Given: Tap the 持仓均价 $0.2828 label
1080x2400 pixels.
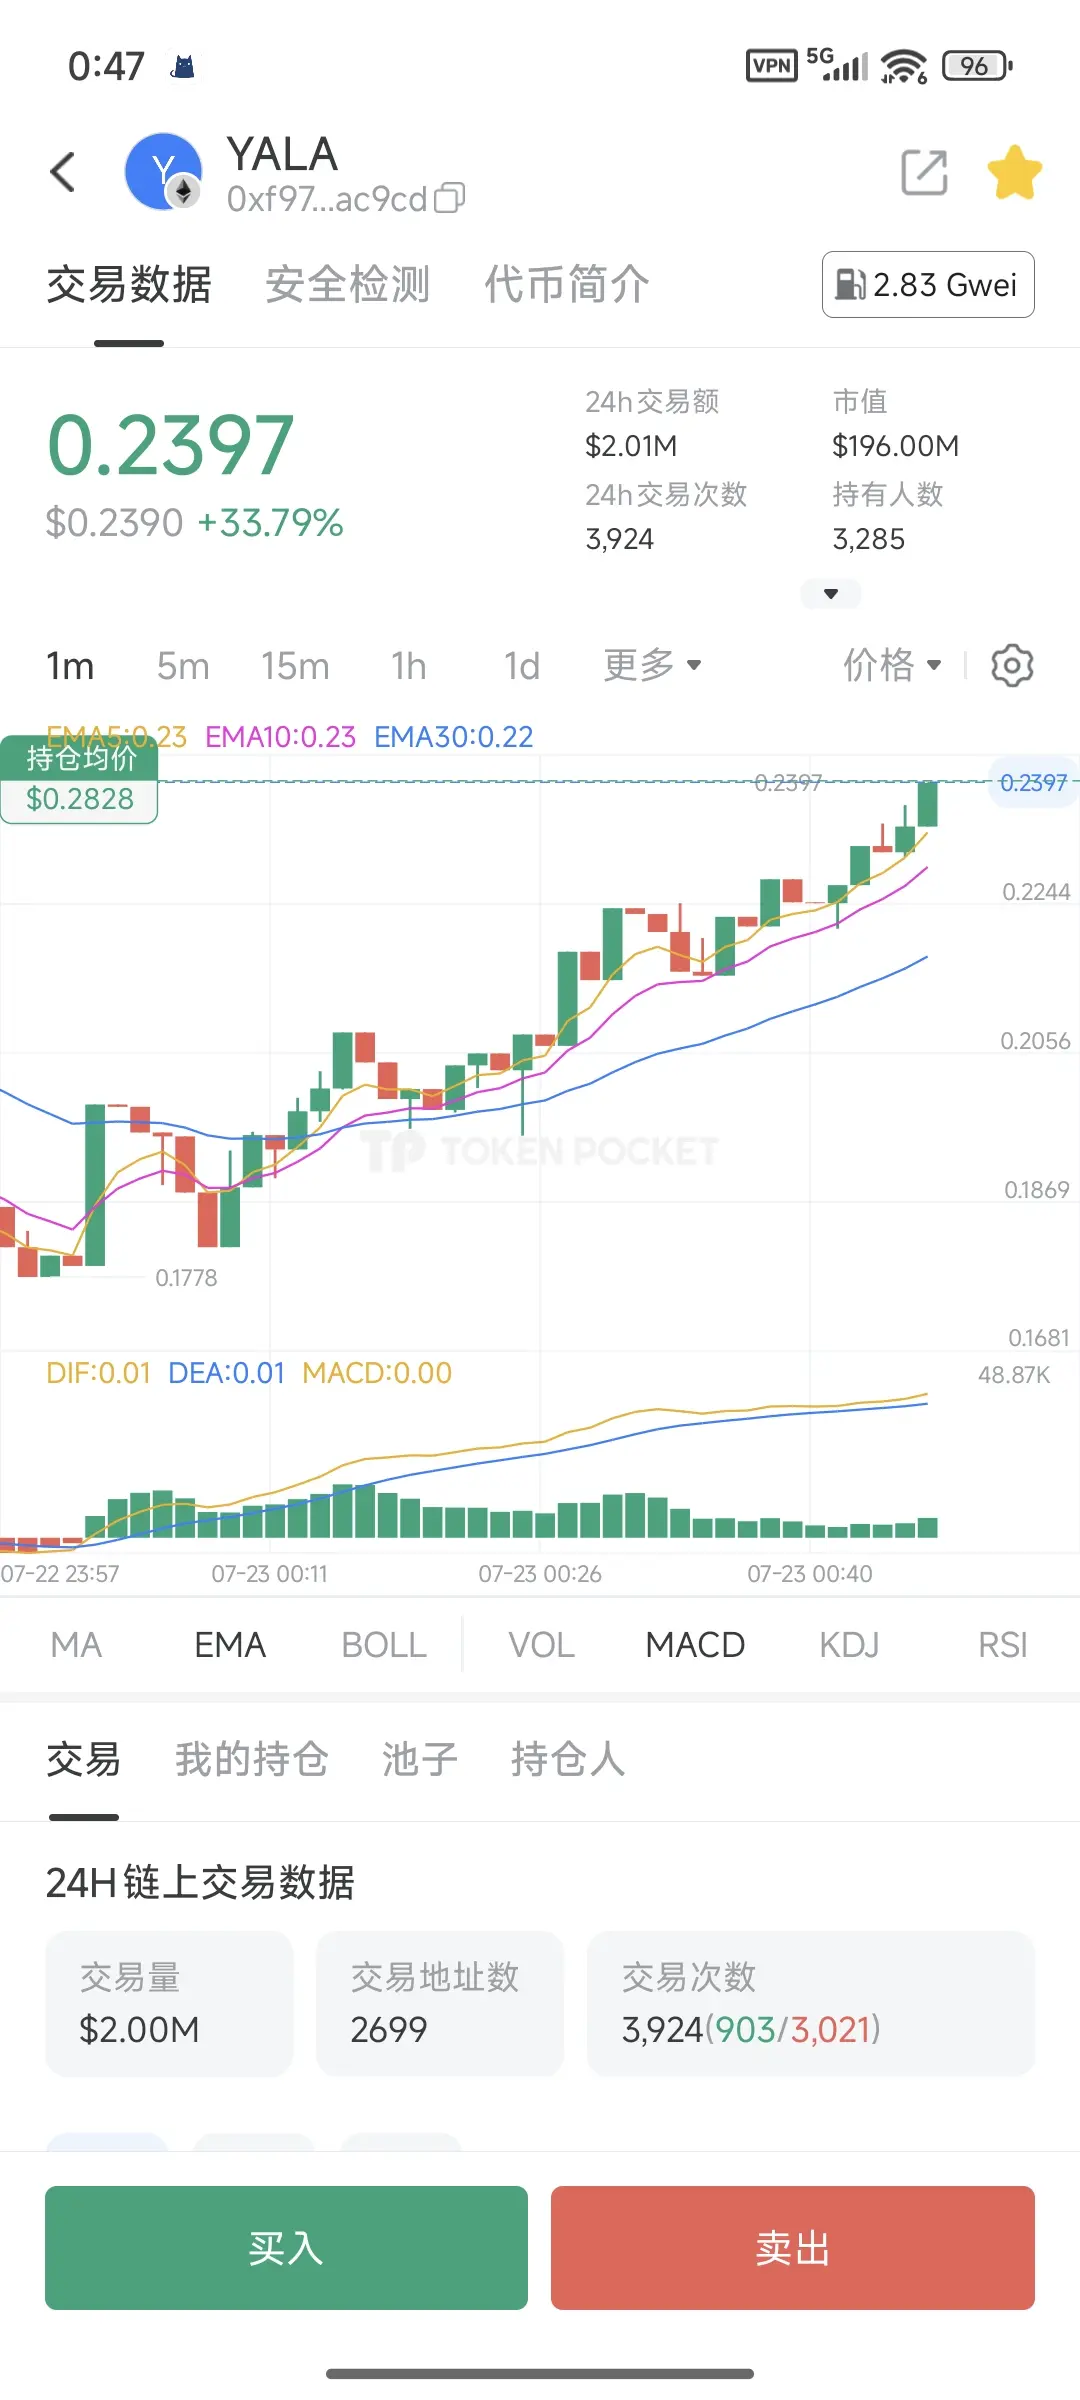Looking at the screenshot, I should coord(79,780).
